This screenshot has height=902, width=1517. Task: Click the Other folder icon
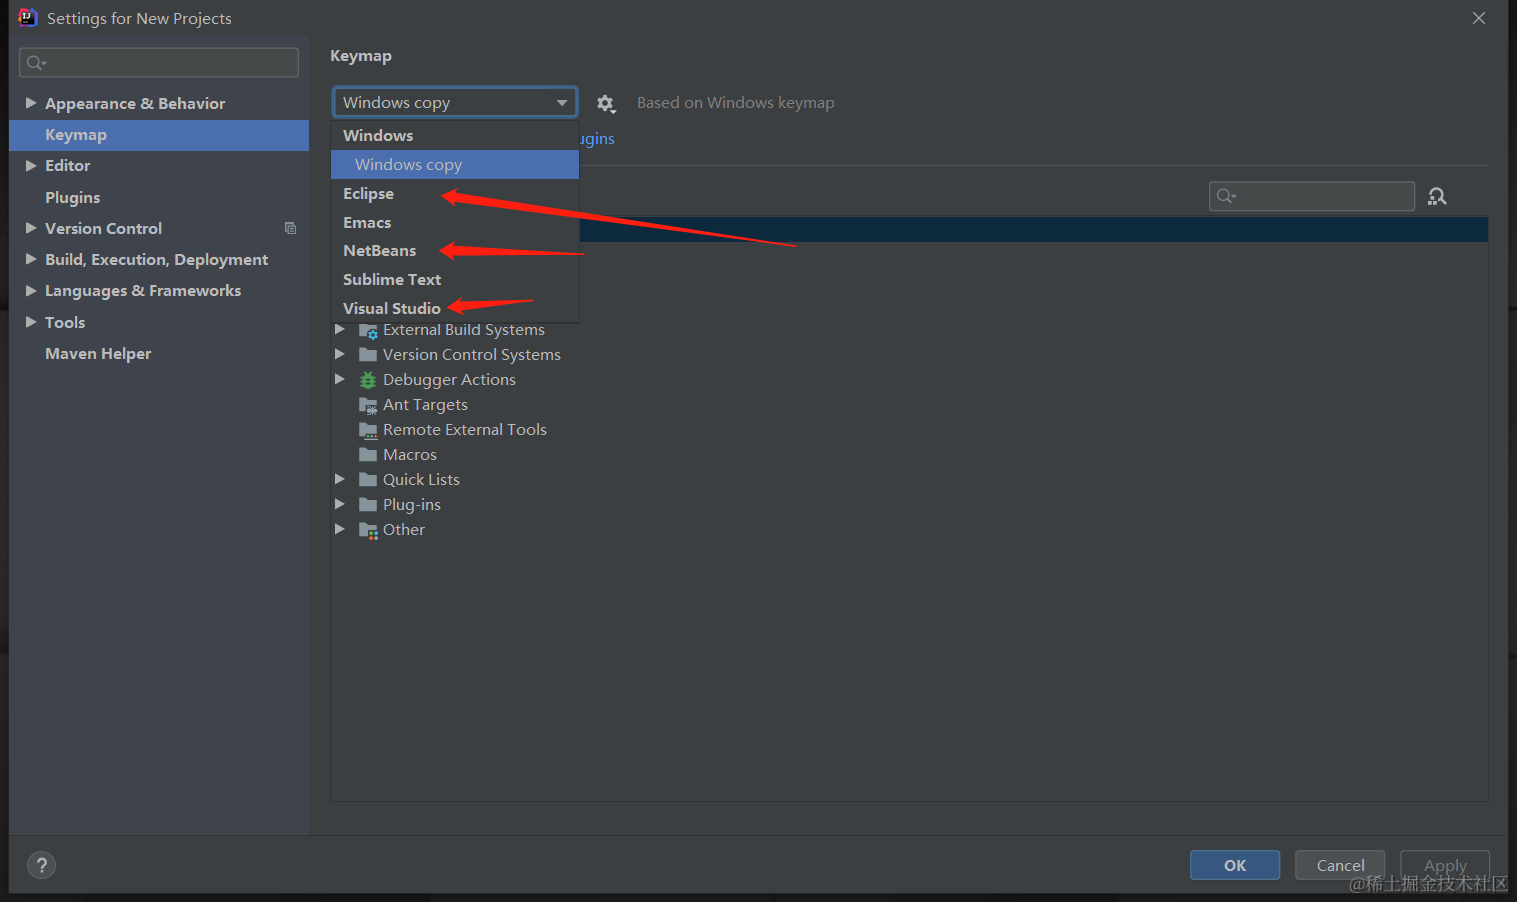(x=368, y=530)
